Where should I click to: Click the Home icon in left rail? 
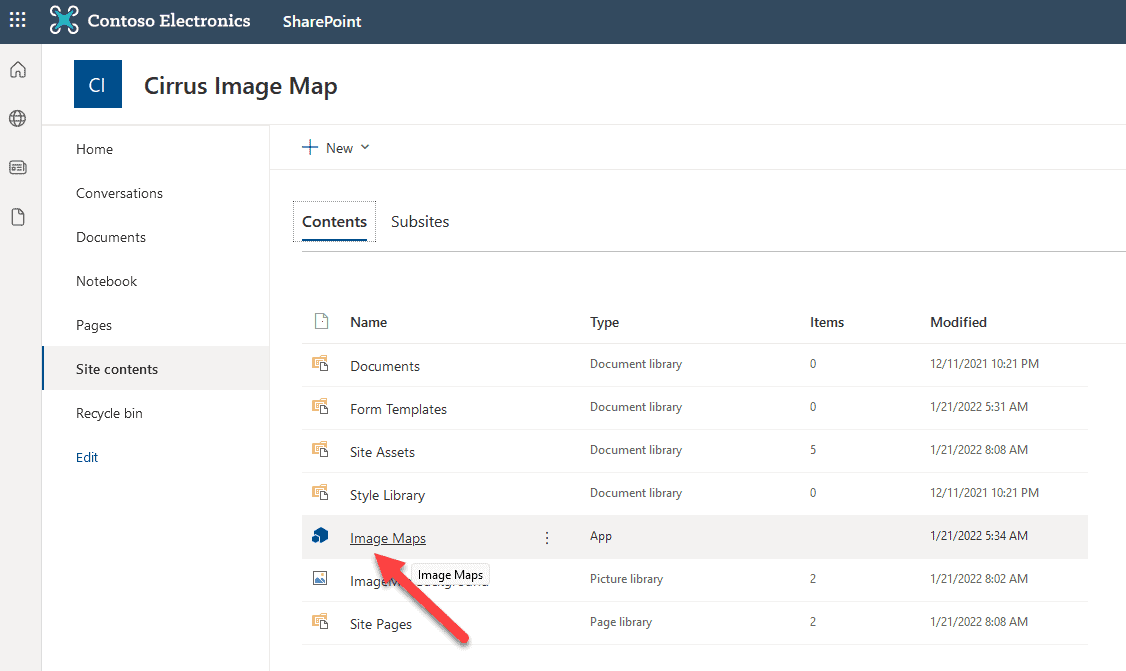17,69
